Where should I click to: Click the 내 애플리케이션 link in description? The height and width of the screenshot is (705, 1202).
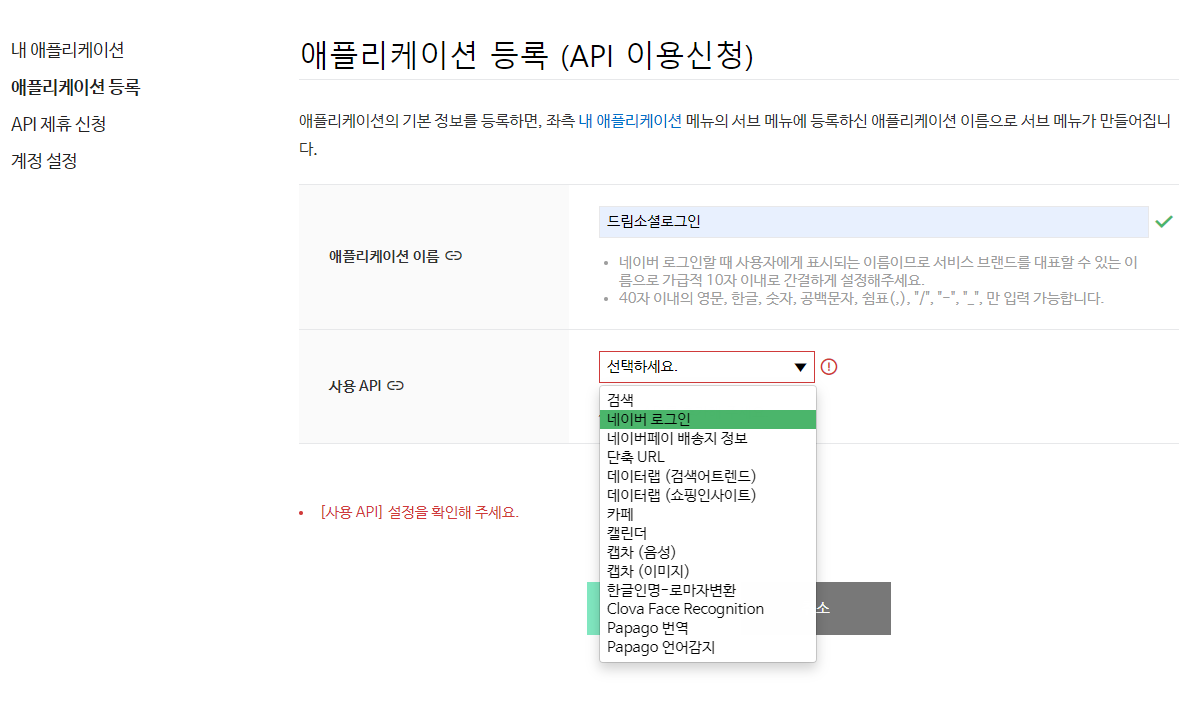point(630,121)
